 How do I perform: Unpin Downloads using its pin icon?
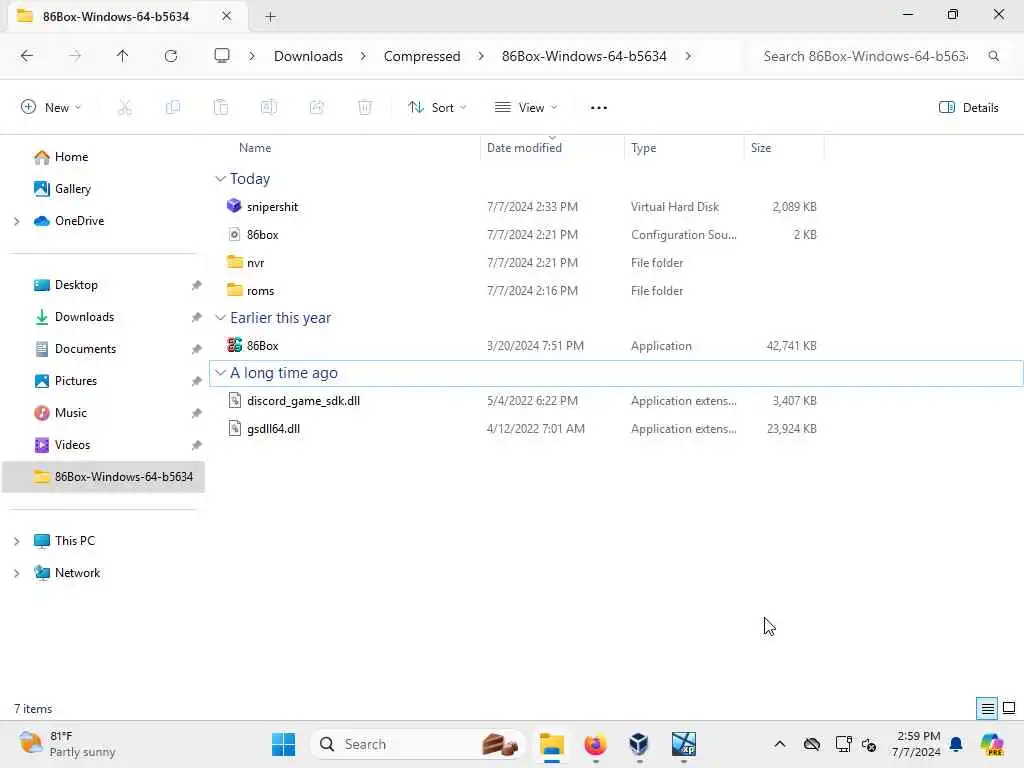[x=196, y=317]
